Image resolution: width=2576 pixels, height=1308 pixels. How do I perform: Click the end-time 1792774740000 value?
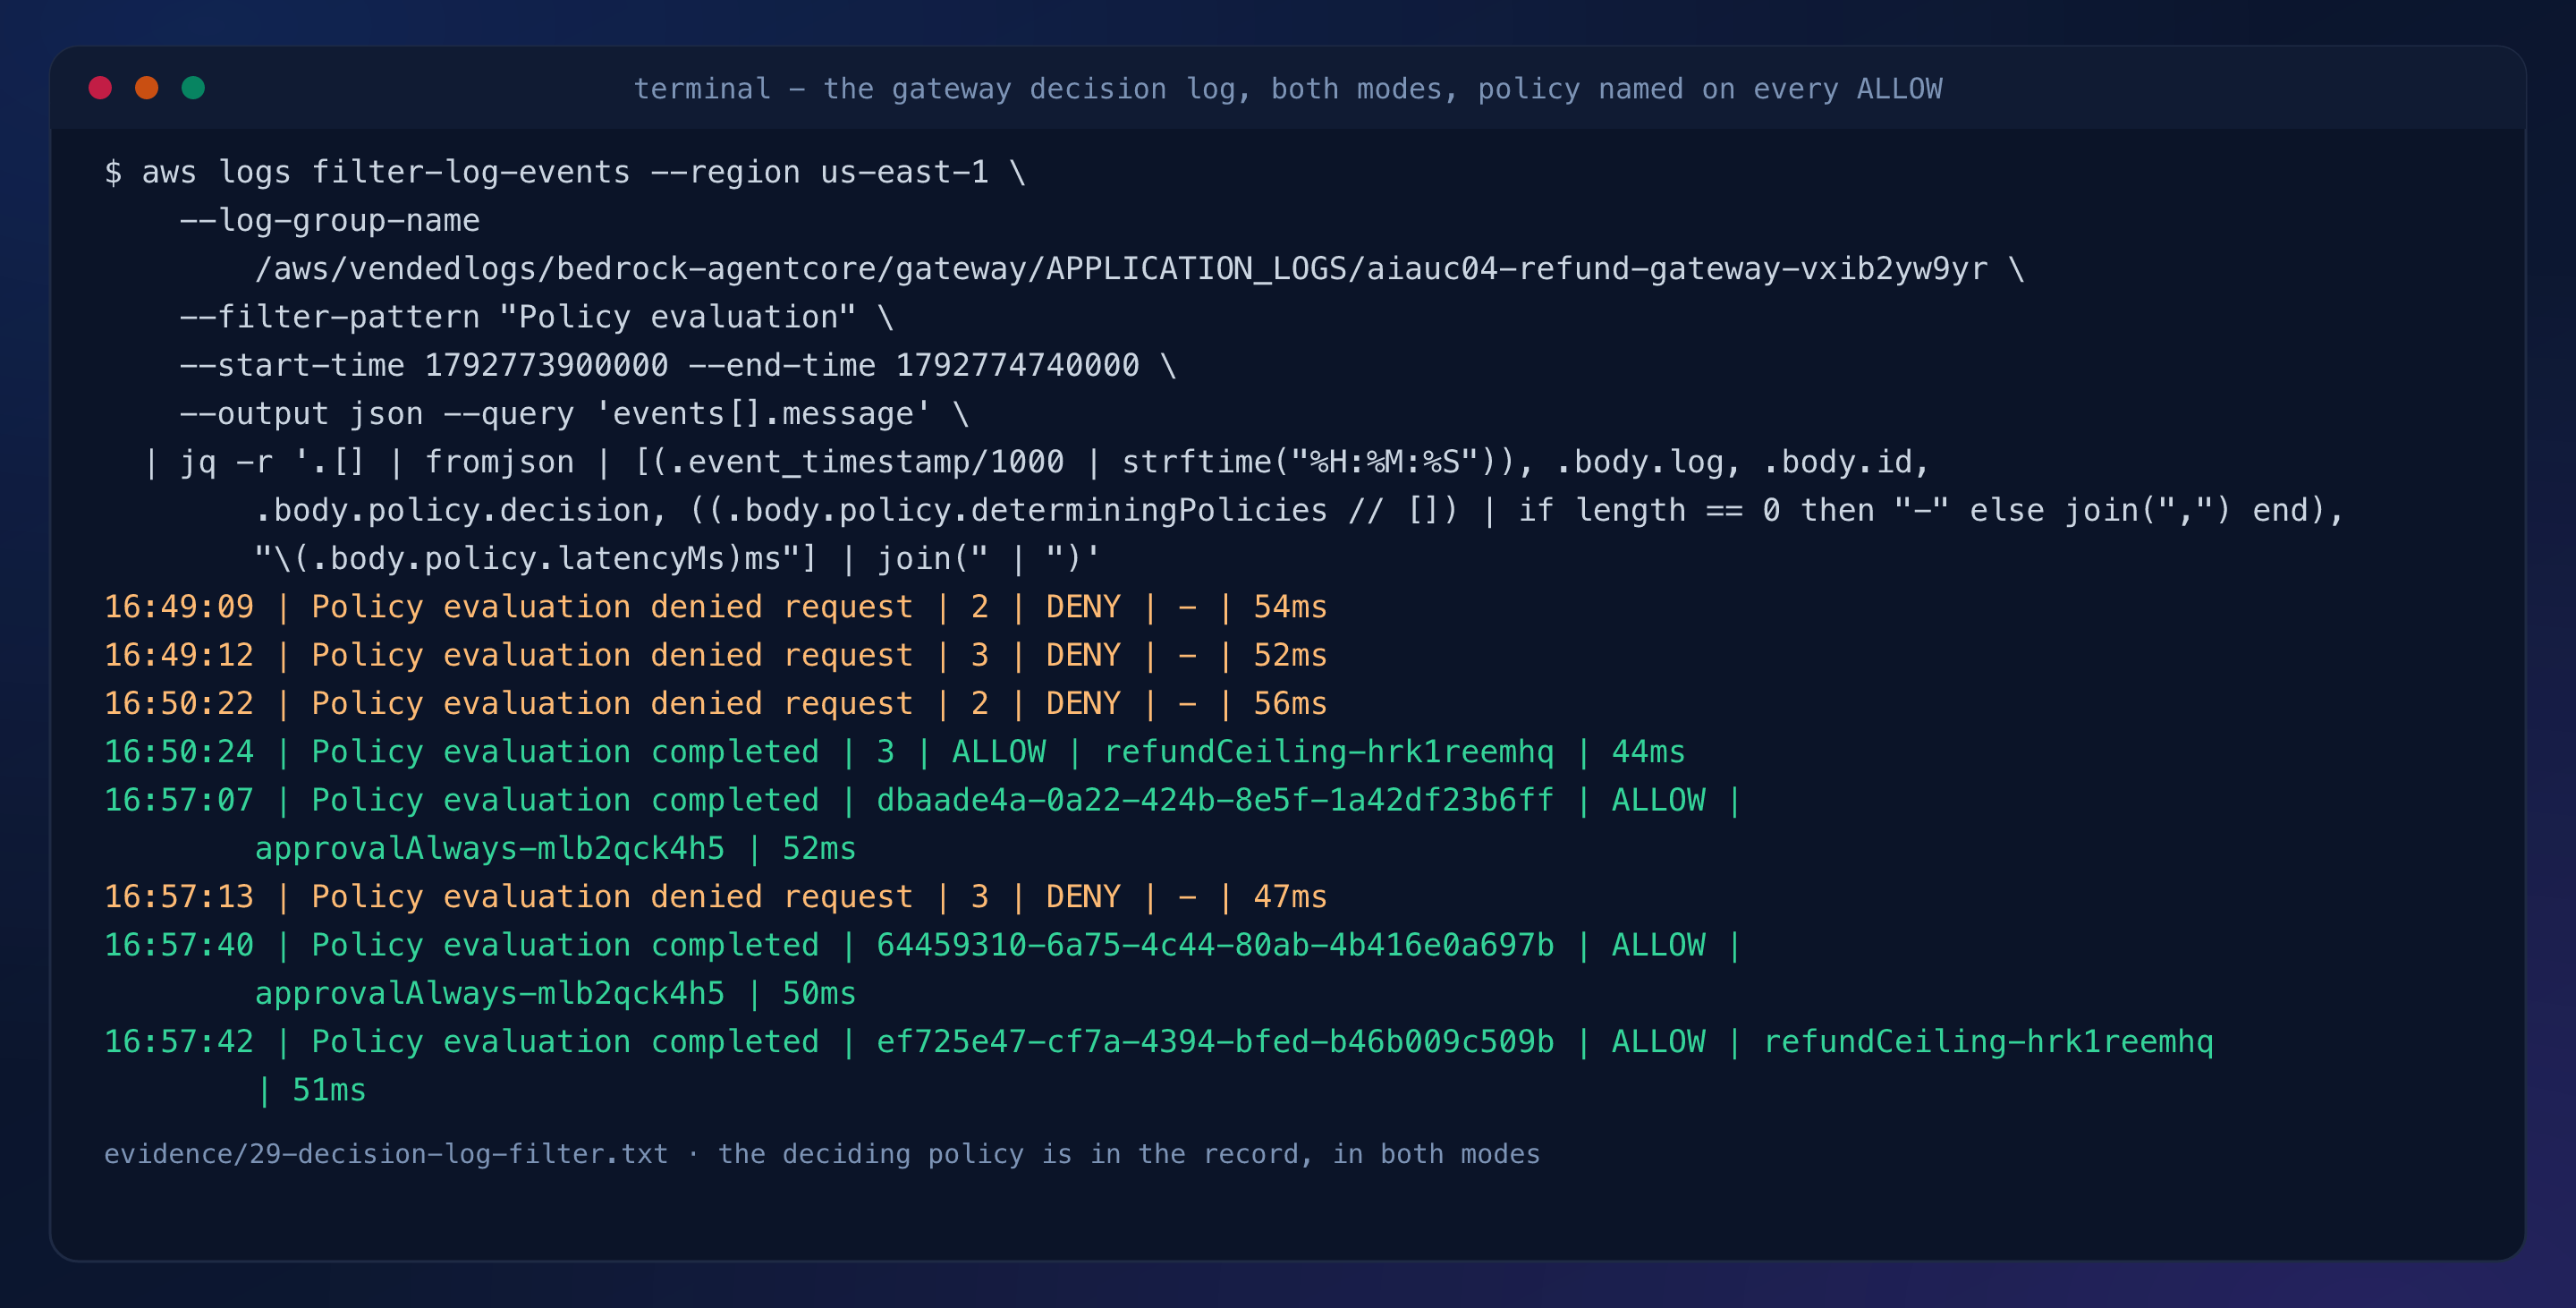point(1017,365)
